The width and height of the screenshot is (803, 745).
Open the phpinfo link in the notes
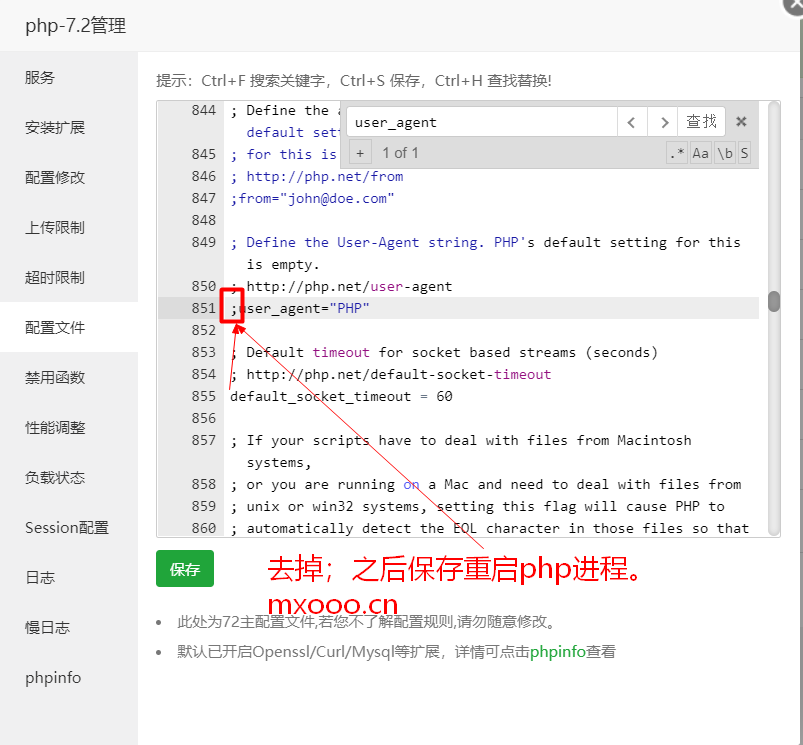[x=556, y=652]
